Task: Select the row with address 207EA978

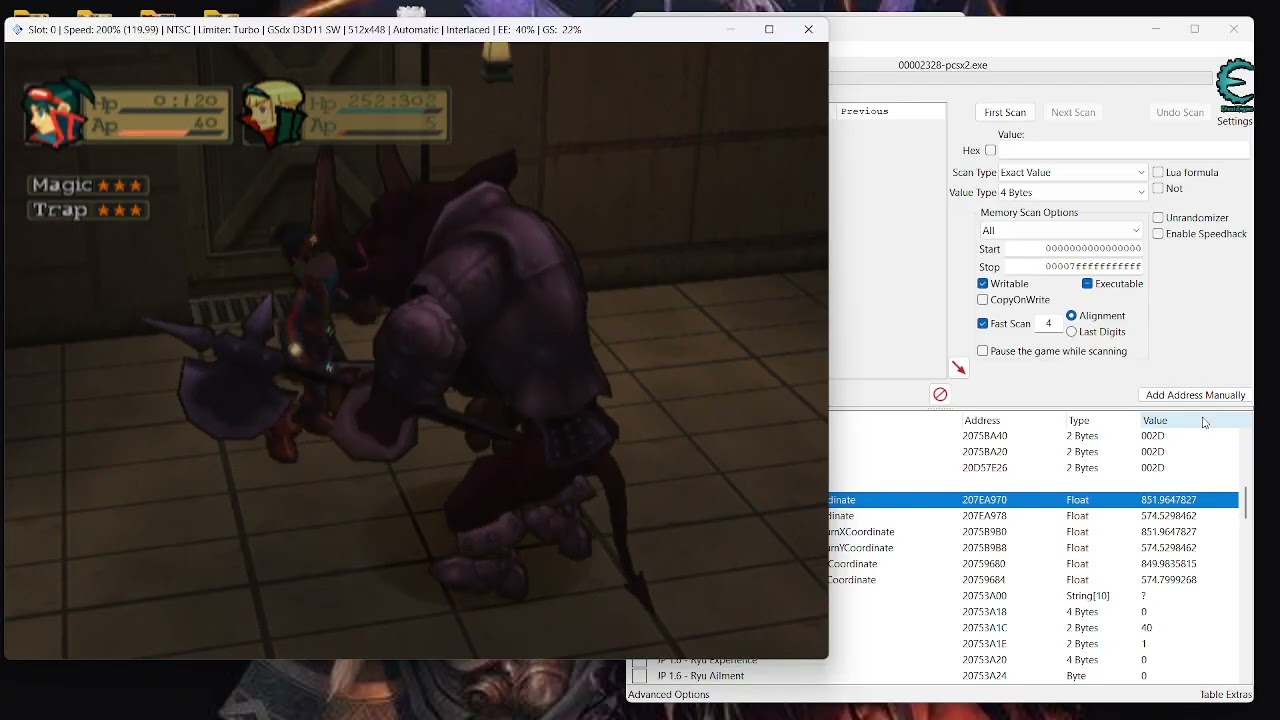Action: pyautogui.click(x=1034, y=516)
